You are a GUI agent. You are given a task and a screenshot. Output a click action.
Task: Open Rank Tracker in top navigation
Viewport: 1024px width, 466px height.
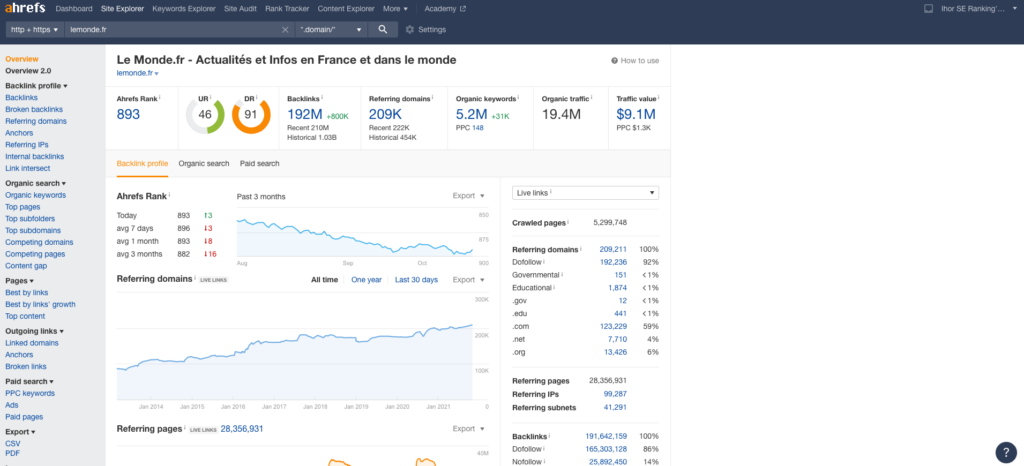pyautogui.click(x=287, y=9)
